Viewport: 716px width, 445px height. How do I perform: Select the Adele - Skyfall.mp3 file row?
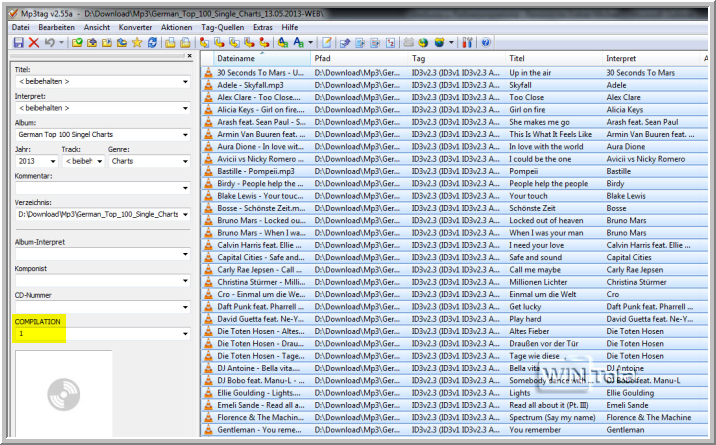(x=254, y=86)
